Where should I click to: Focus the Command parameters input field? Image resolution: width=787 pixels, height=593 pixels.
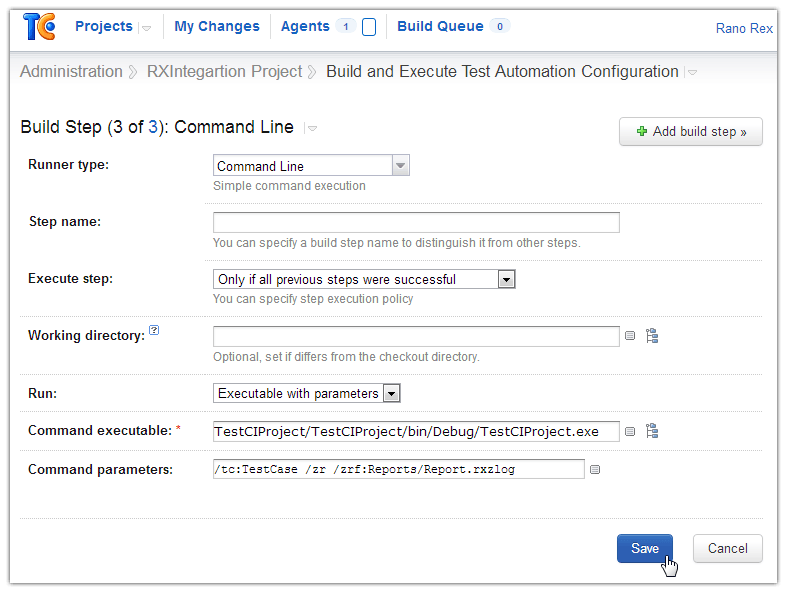(x=399, y=469)
